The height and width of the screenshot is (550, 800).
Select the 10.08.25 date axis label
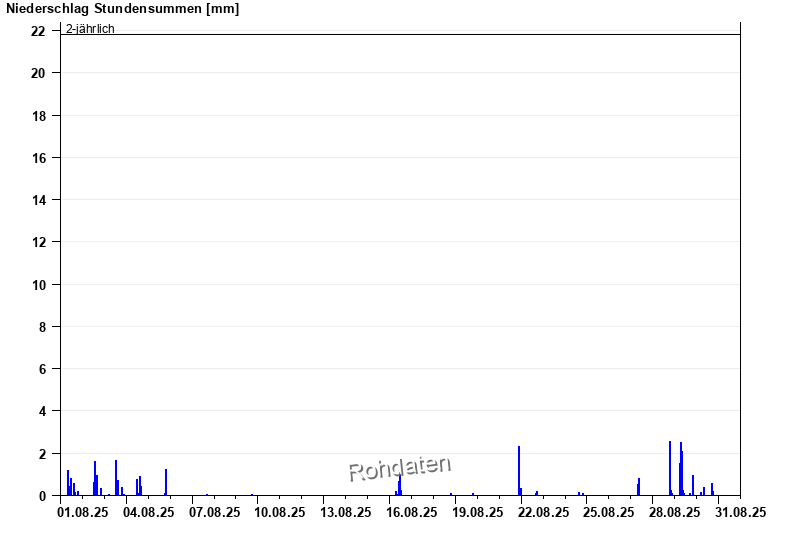280,512
